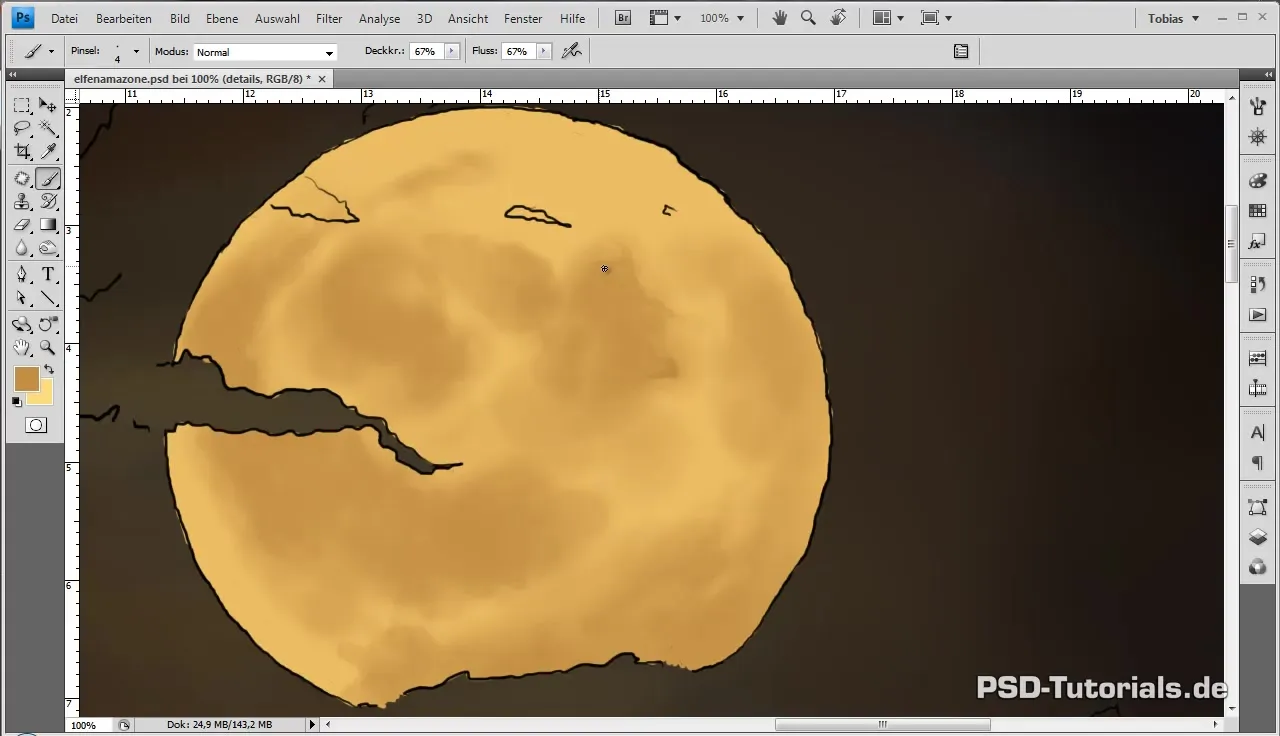This screenshot has height=736, width=1280.
Task: Swap foreground and background colors
Action: click(x=48, y=370)
